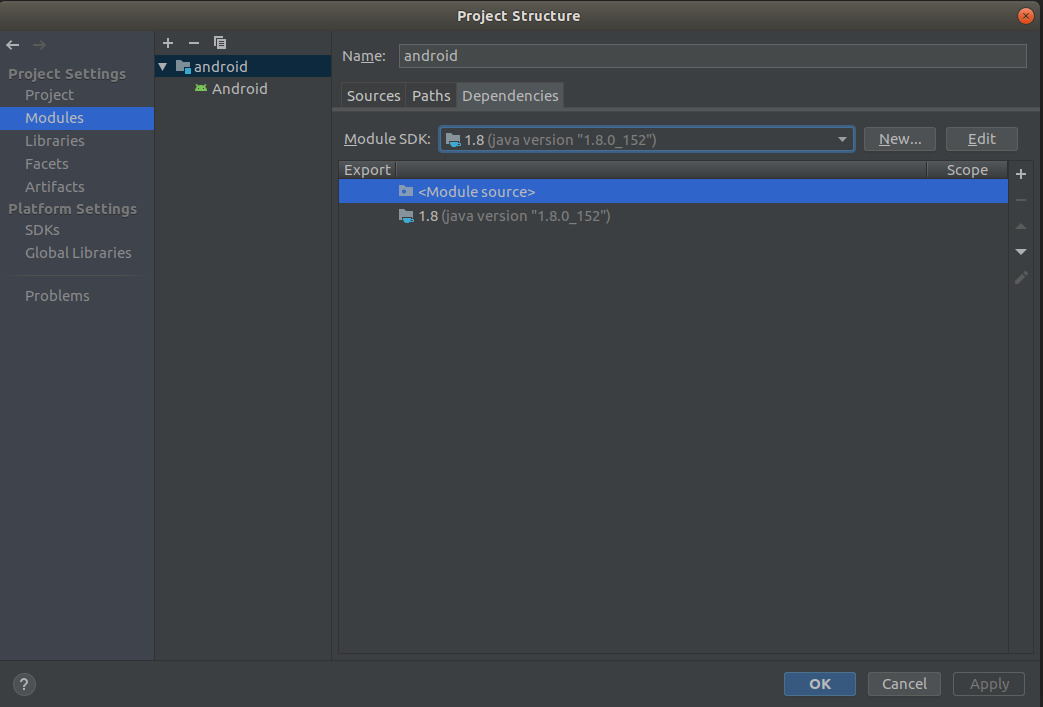Click the remove module minus icon
This screenshot has width=1043, height=707.
point(194,43)
